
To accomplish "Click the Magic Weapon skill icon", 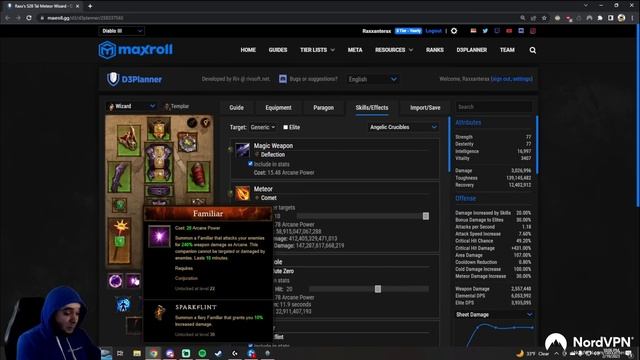I will [x=242, y=150].
